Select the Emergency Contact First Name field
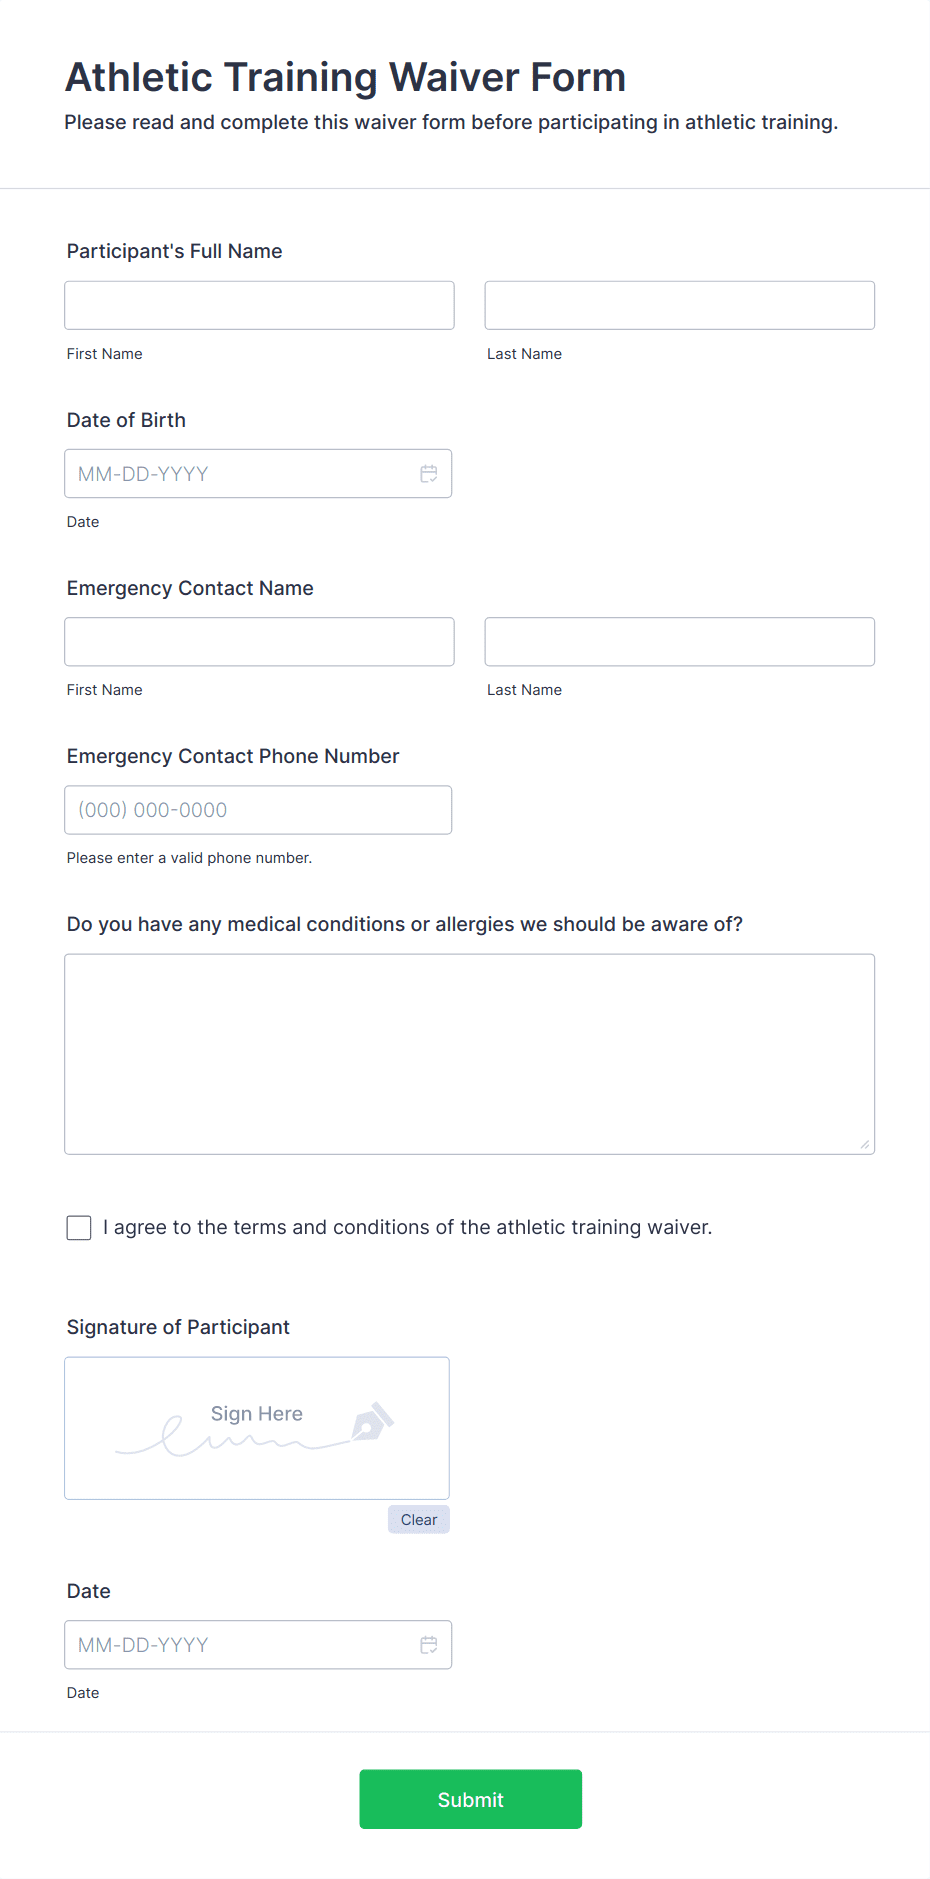The height and width of the screenshot is (1879, 930). (x=258, y=641)
